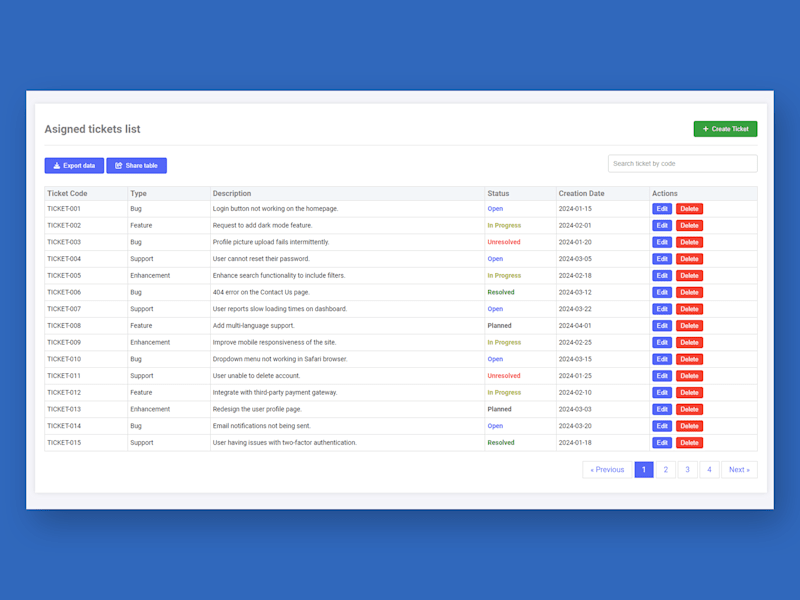Select page 1 in pagination
The width and height of the screenshot is (800, 600).
click(644, 470)
